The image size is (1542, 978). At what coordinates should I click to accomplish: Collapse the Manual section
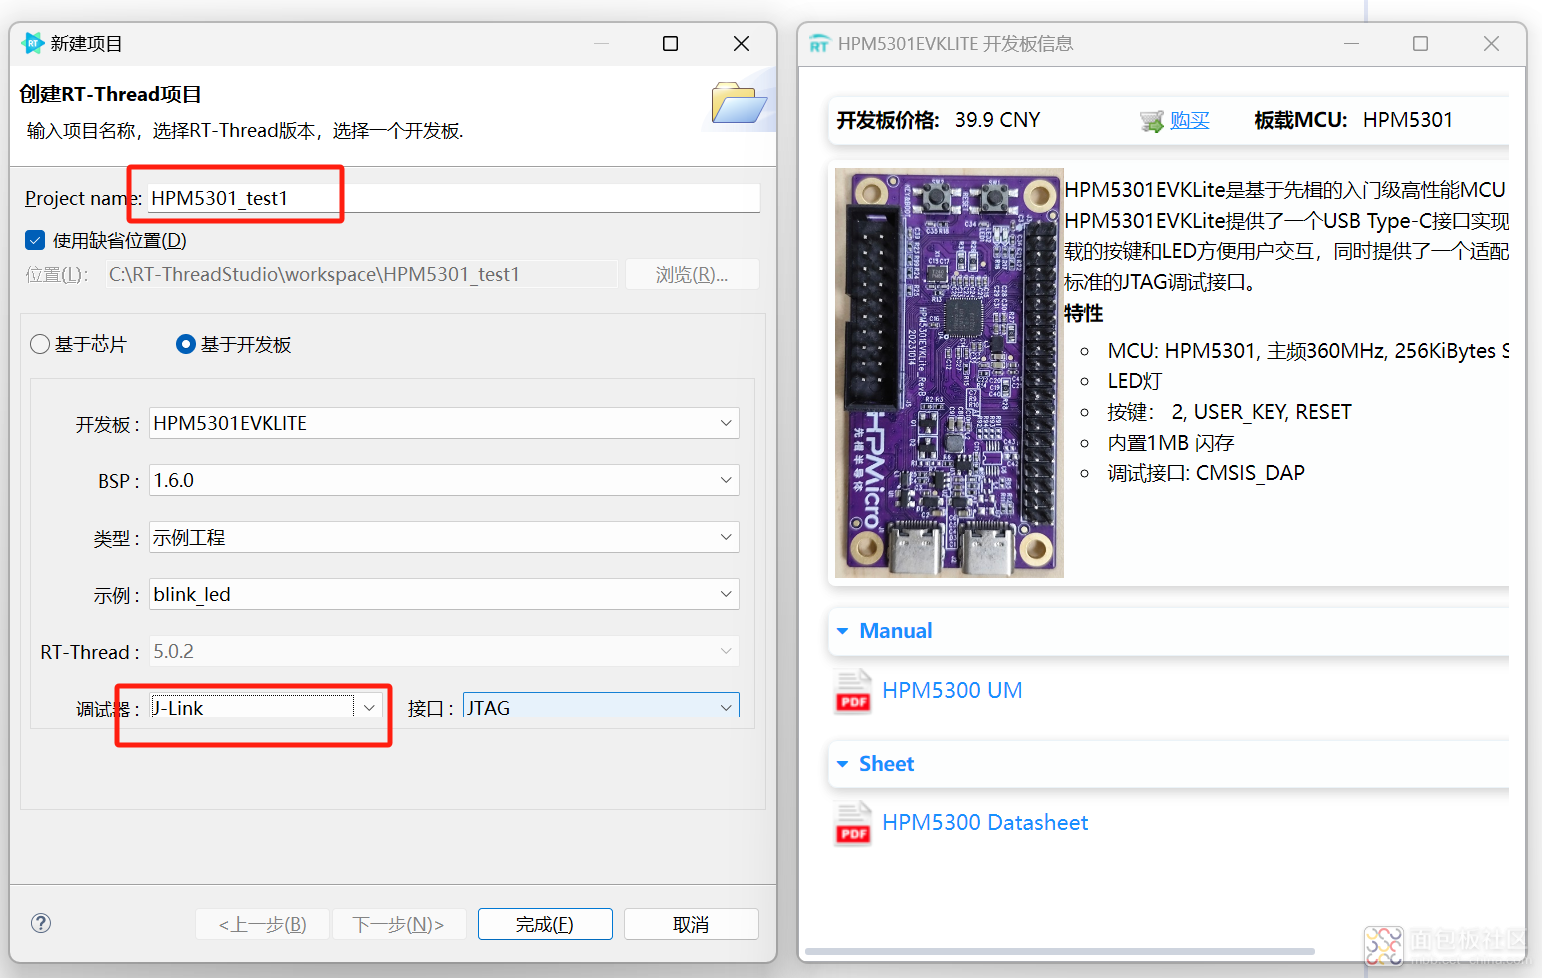point(843,631)
